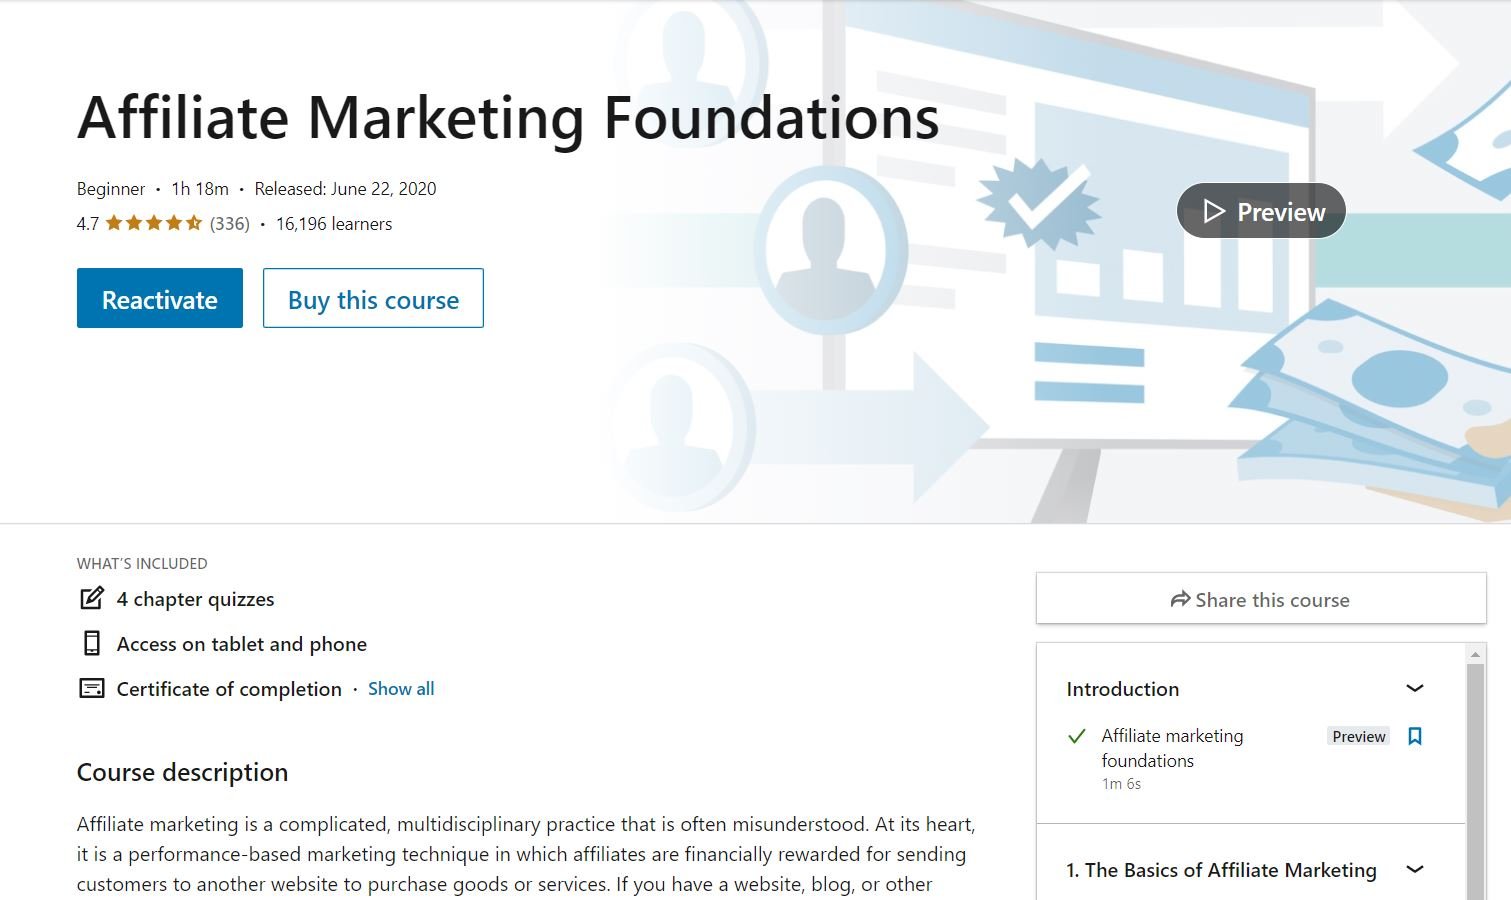Click the green completed checkmark icon
Screen dimensions: 1511x900
pos(1077,737)
